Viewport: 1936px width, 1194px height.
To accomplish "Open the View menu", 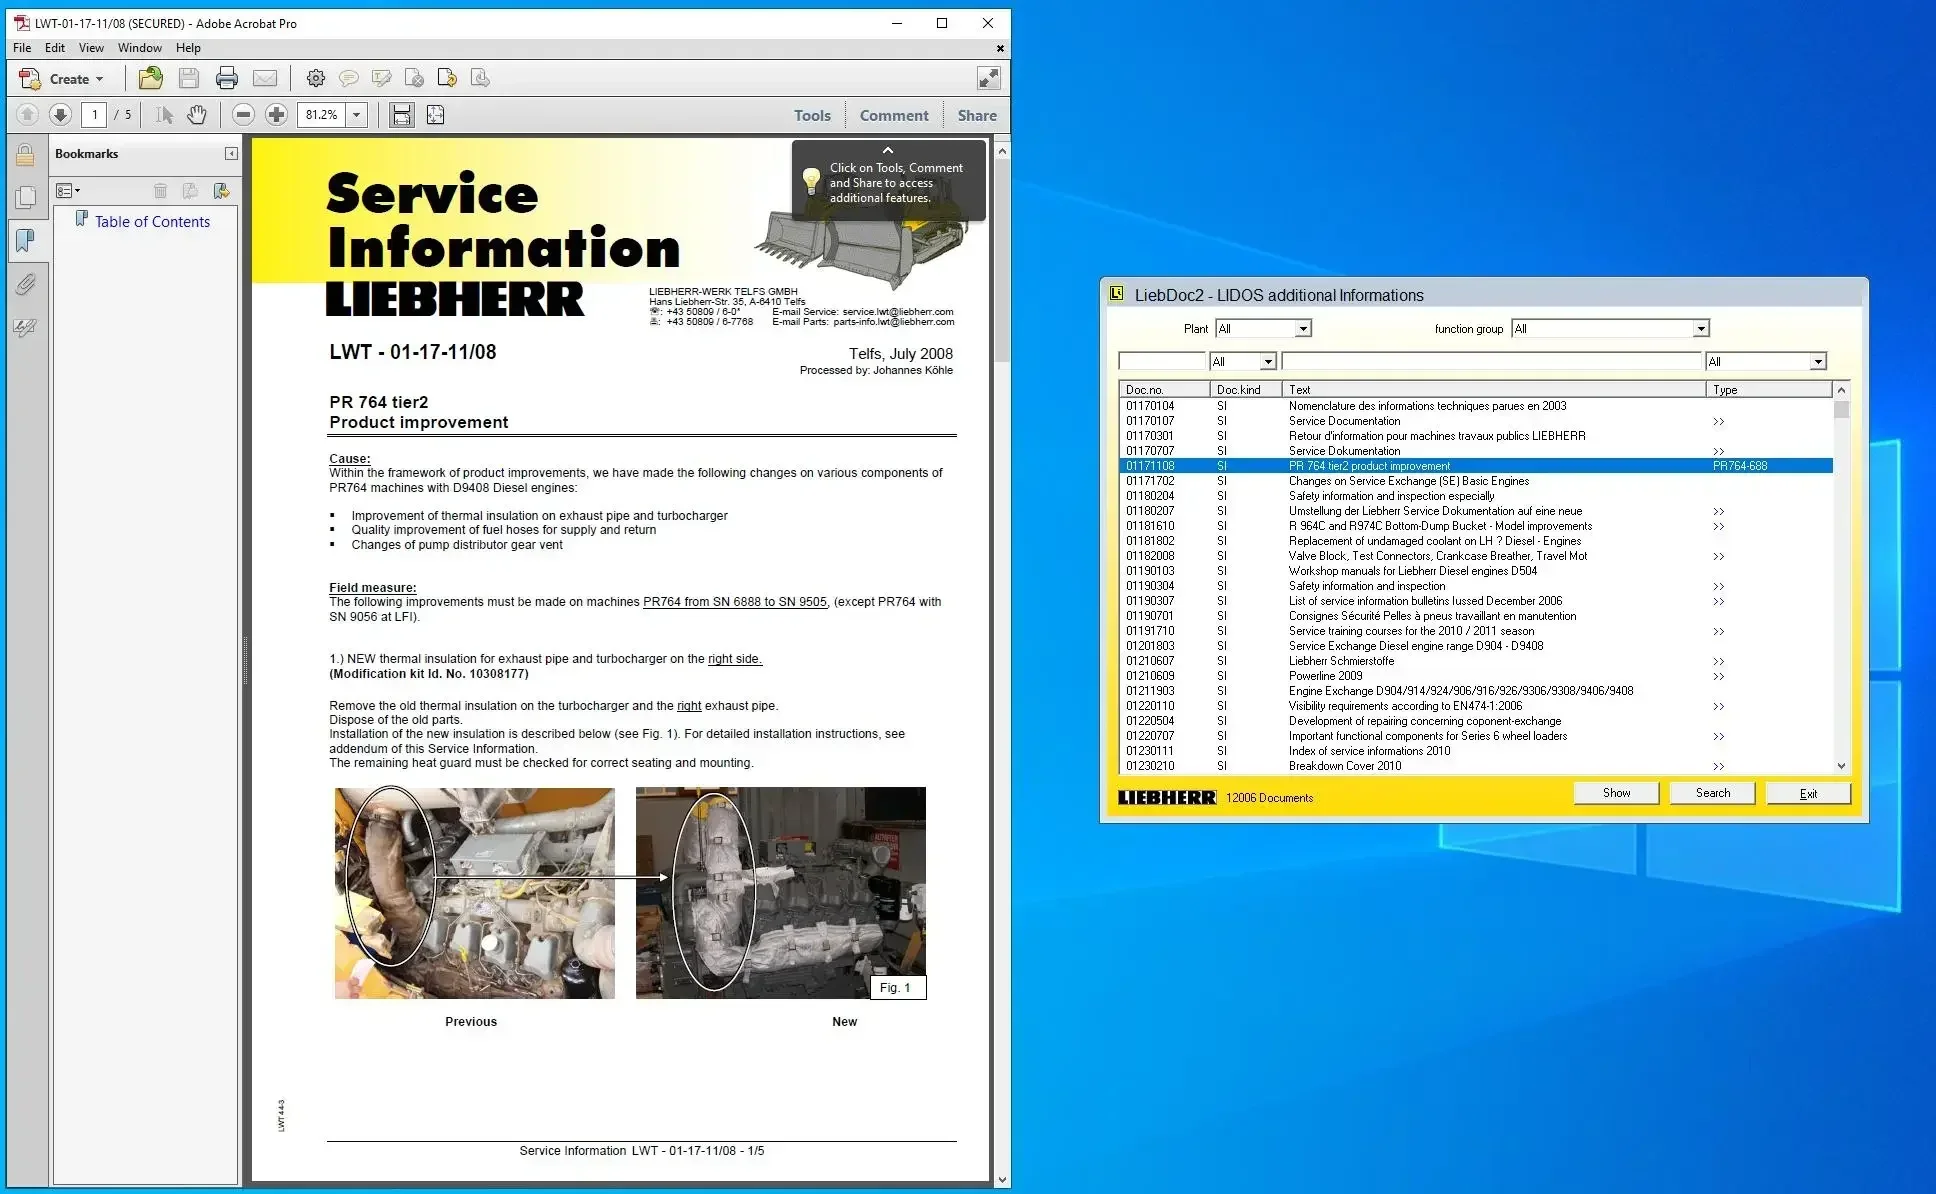I will tap(91, 48).
